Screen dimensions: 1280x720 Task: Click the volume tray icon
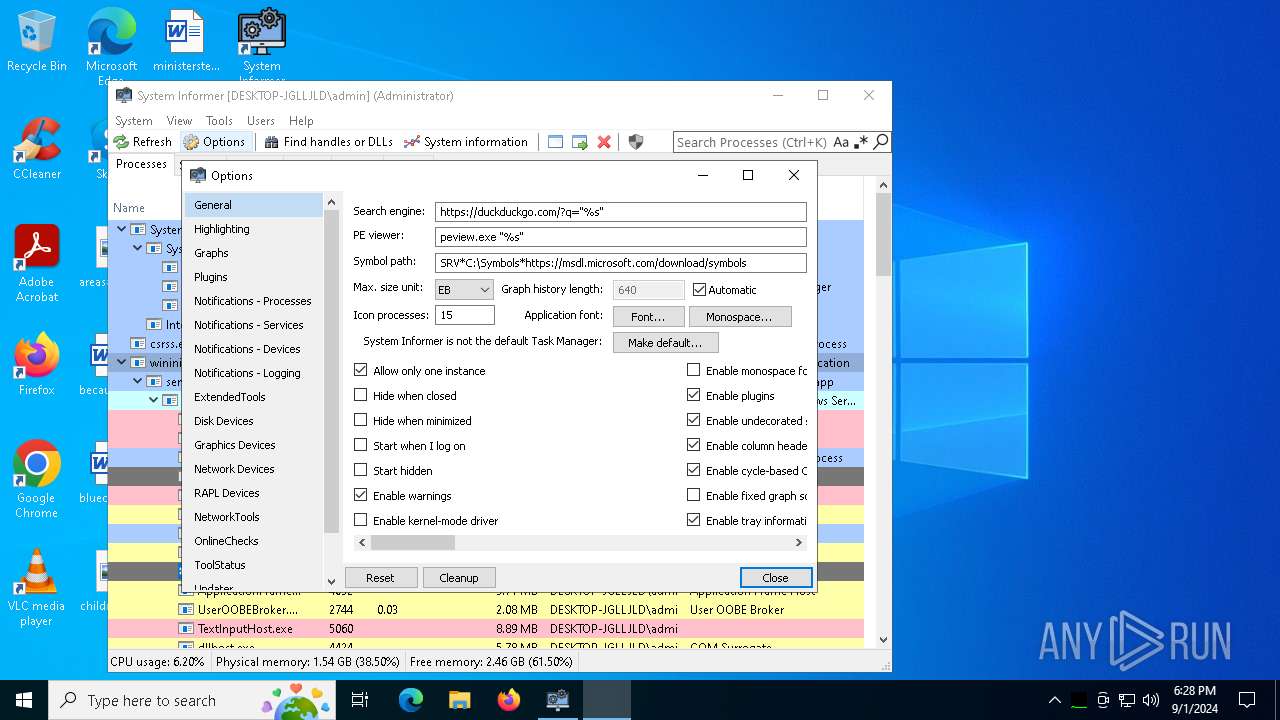pos(1151,700)
